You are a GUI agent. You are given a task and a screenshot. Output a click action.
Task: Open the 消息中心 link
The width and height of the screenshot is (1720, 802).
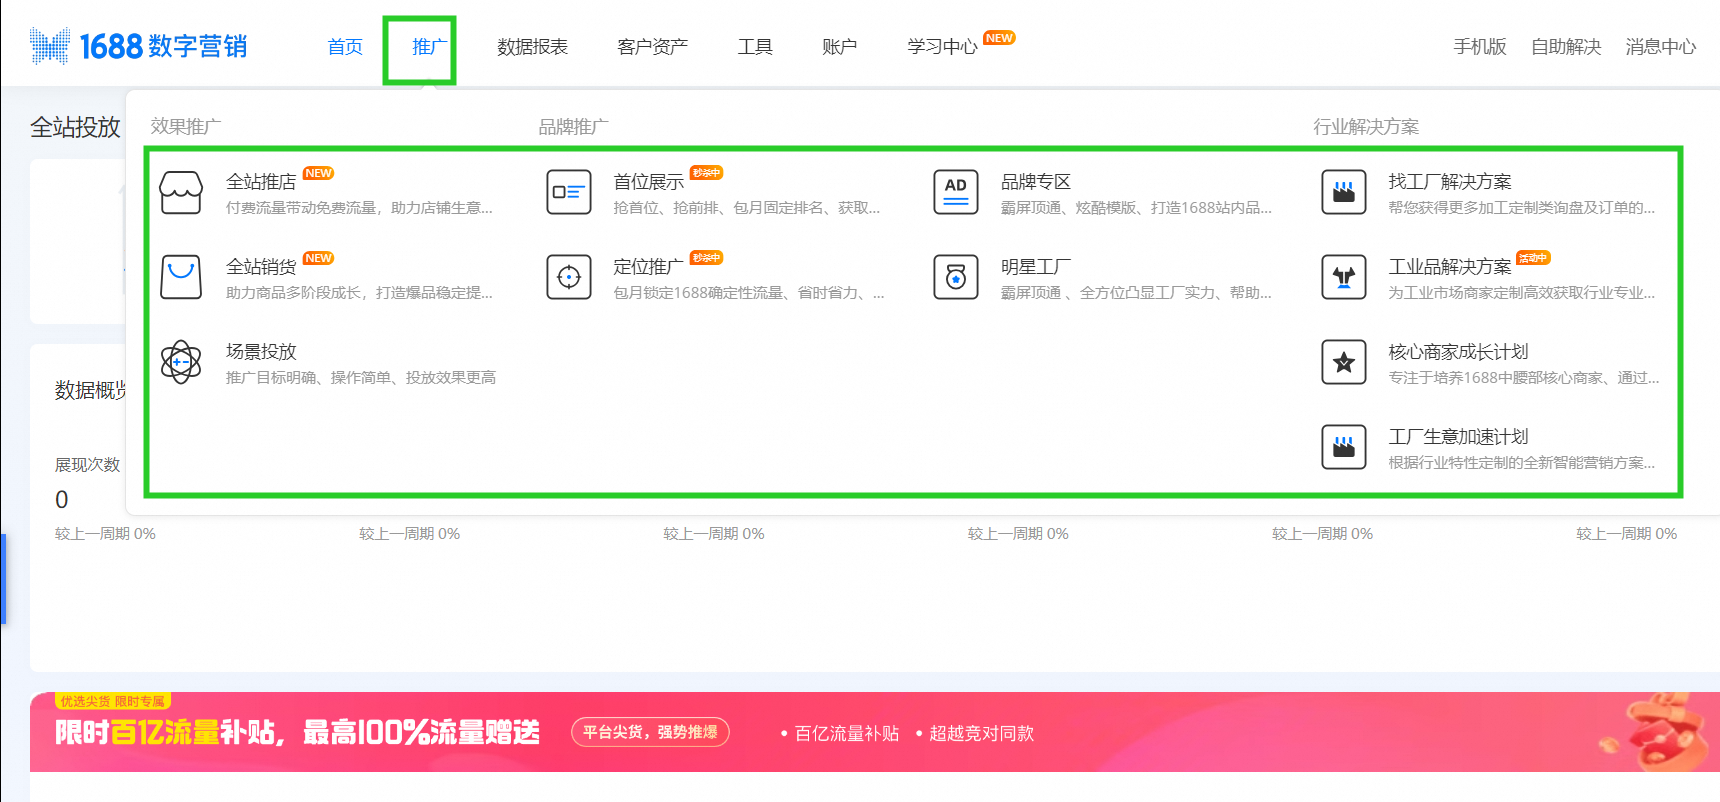click(1660, 47)
